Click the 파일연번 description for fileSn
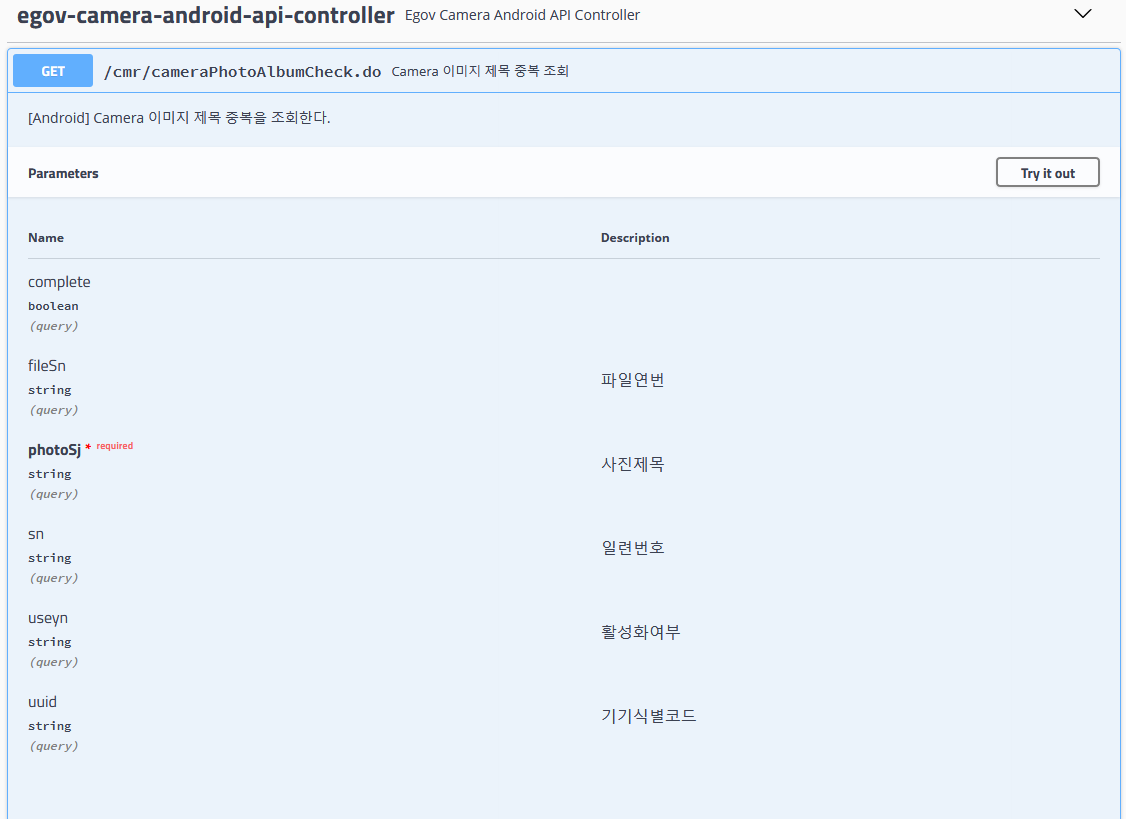This screenshot has width=1126, height=819. [x=632, y=380]
